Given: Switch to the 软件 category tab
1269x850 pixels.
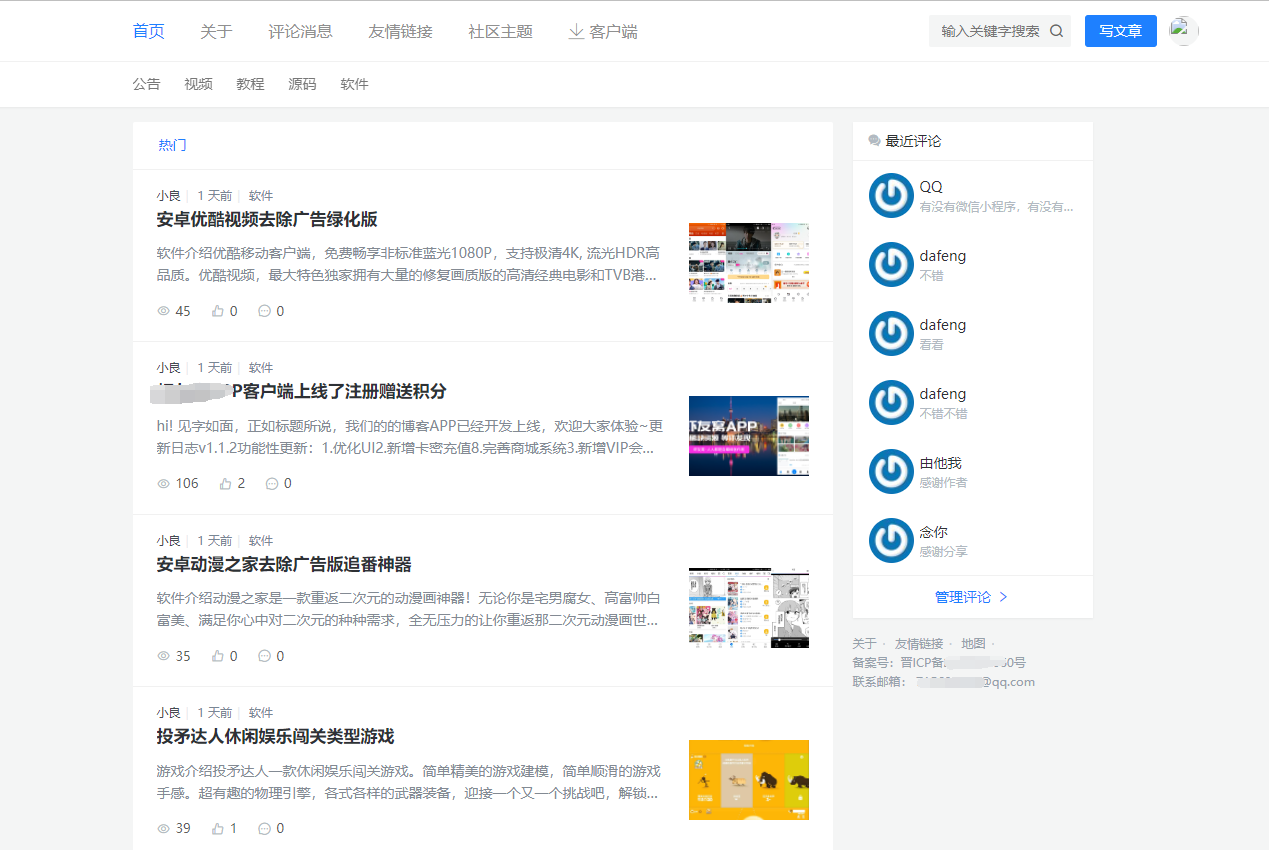Looking at the screenshot, I should point(354,84).
